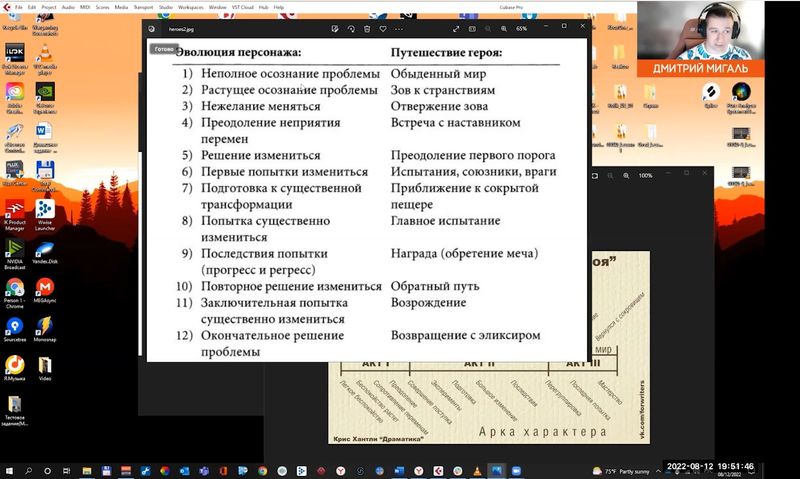The image size is (800, 479).
Task: Click the Photos app icon left of heroes2.jpg
Action: tap(152, 29)
